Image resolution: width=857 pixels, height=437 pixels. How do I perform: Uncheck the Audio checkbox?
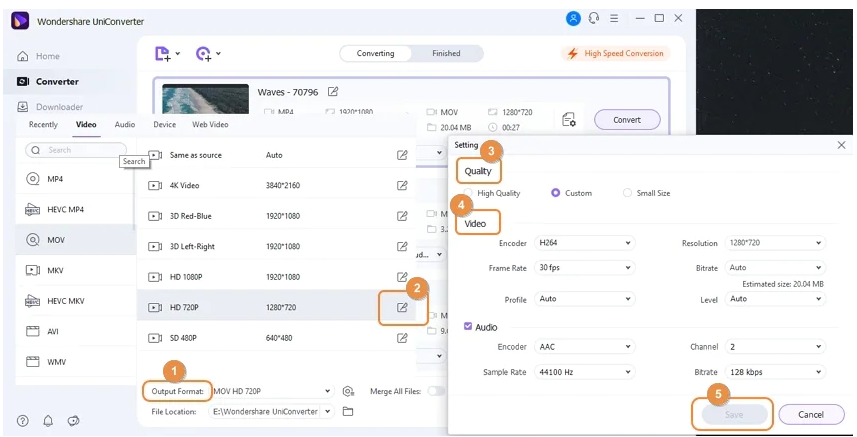pos(469,326)
